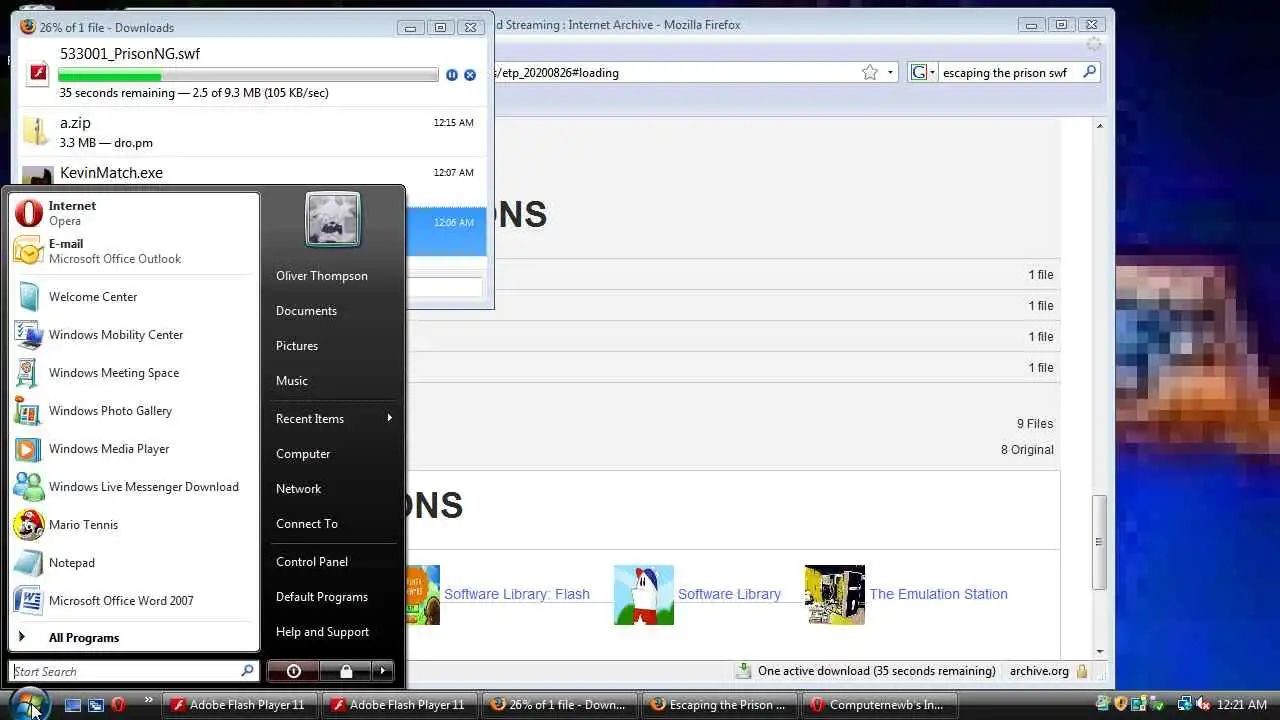This screenshot has height=720, width=1280.
Task: Open Windows Photo Gallery
Action: click(x=133, y=411)
